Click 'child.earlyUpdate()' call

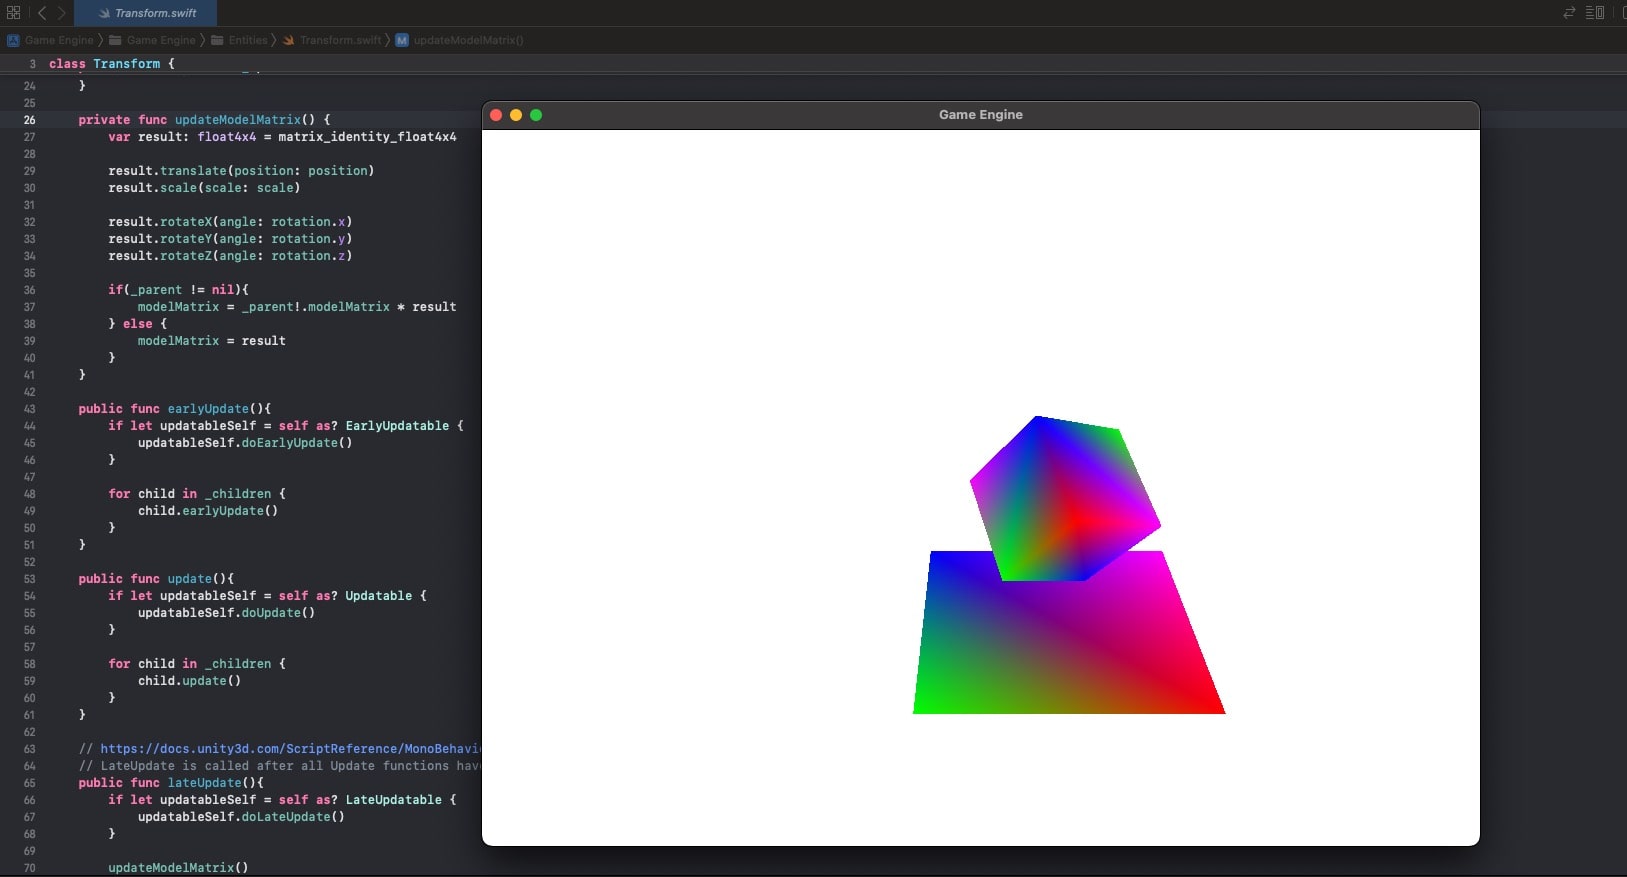pyautogui.click(x=208, y=511)
